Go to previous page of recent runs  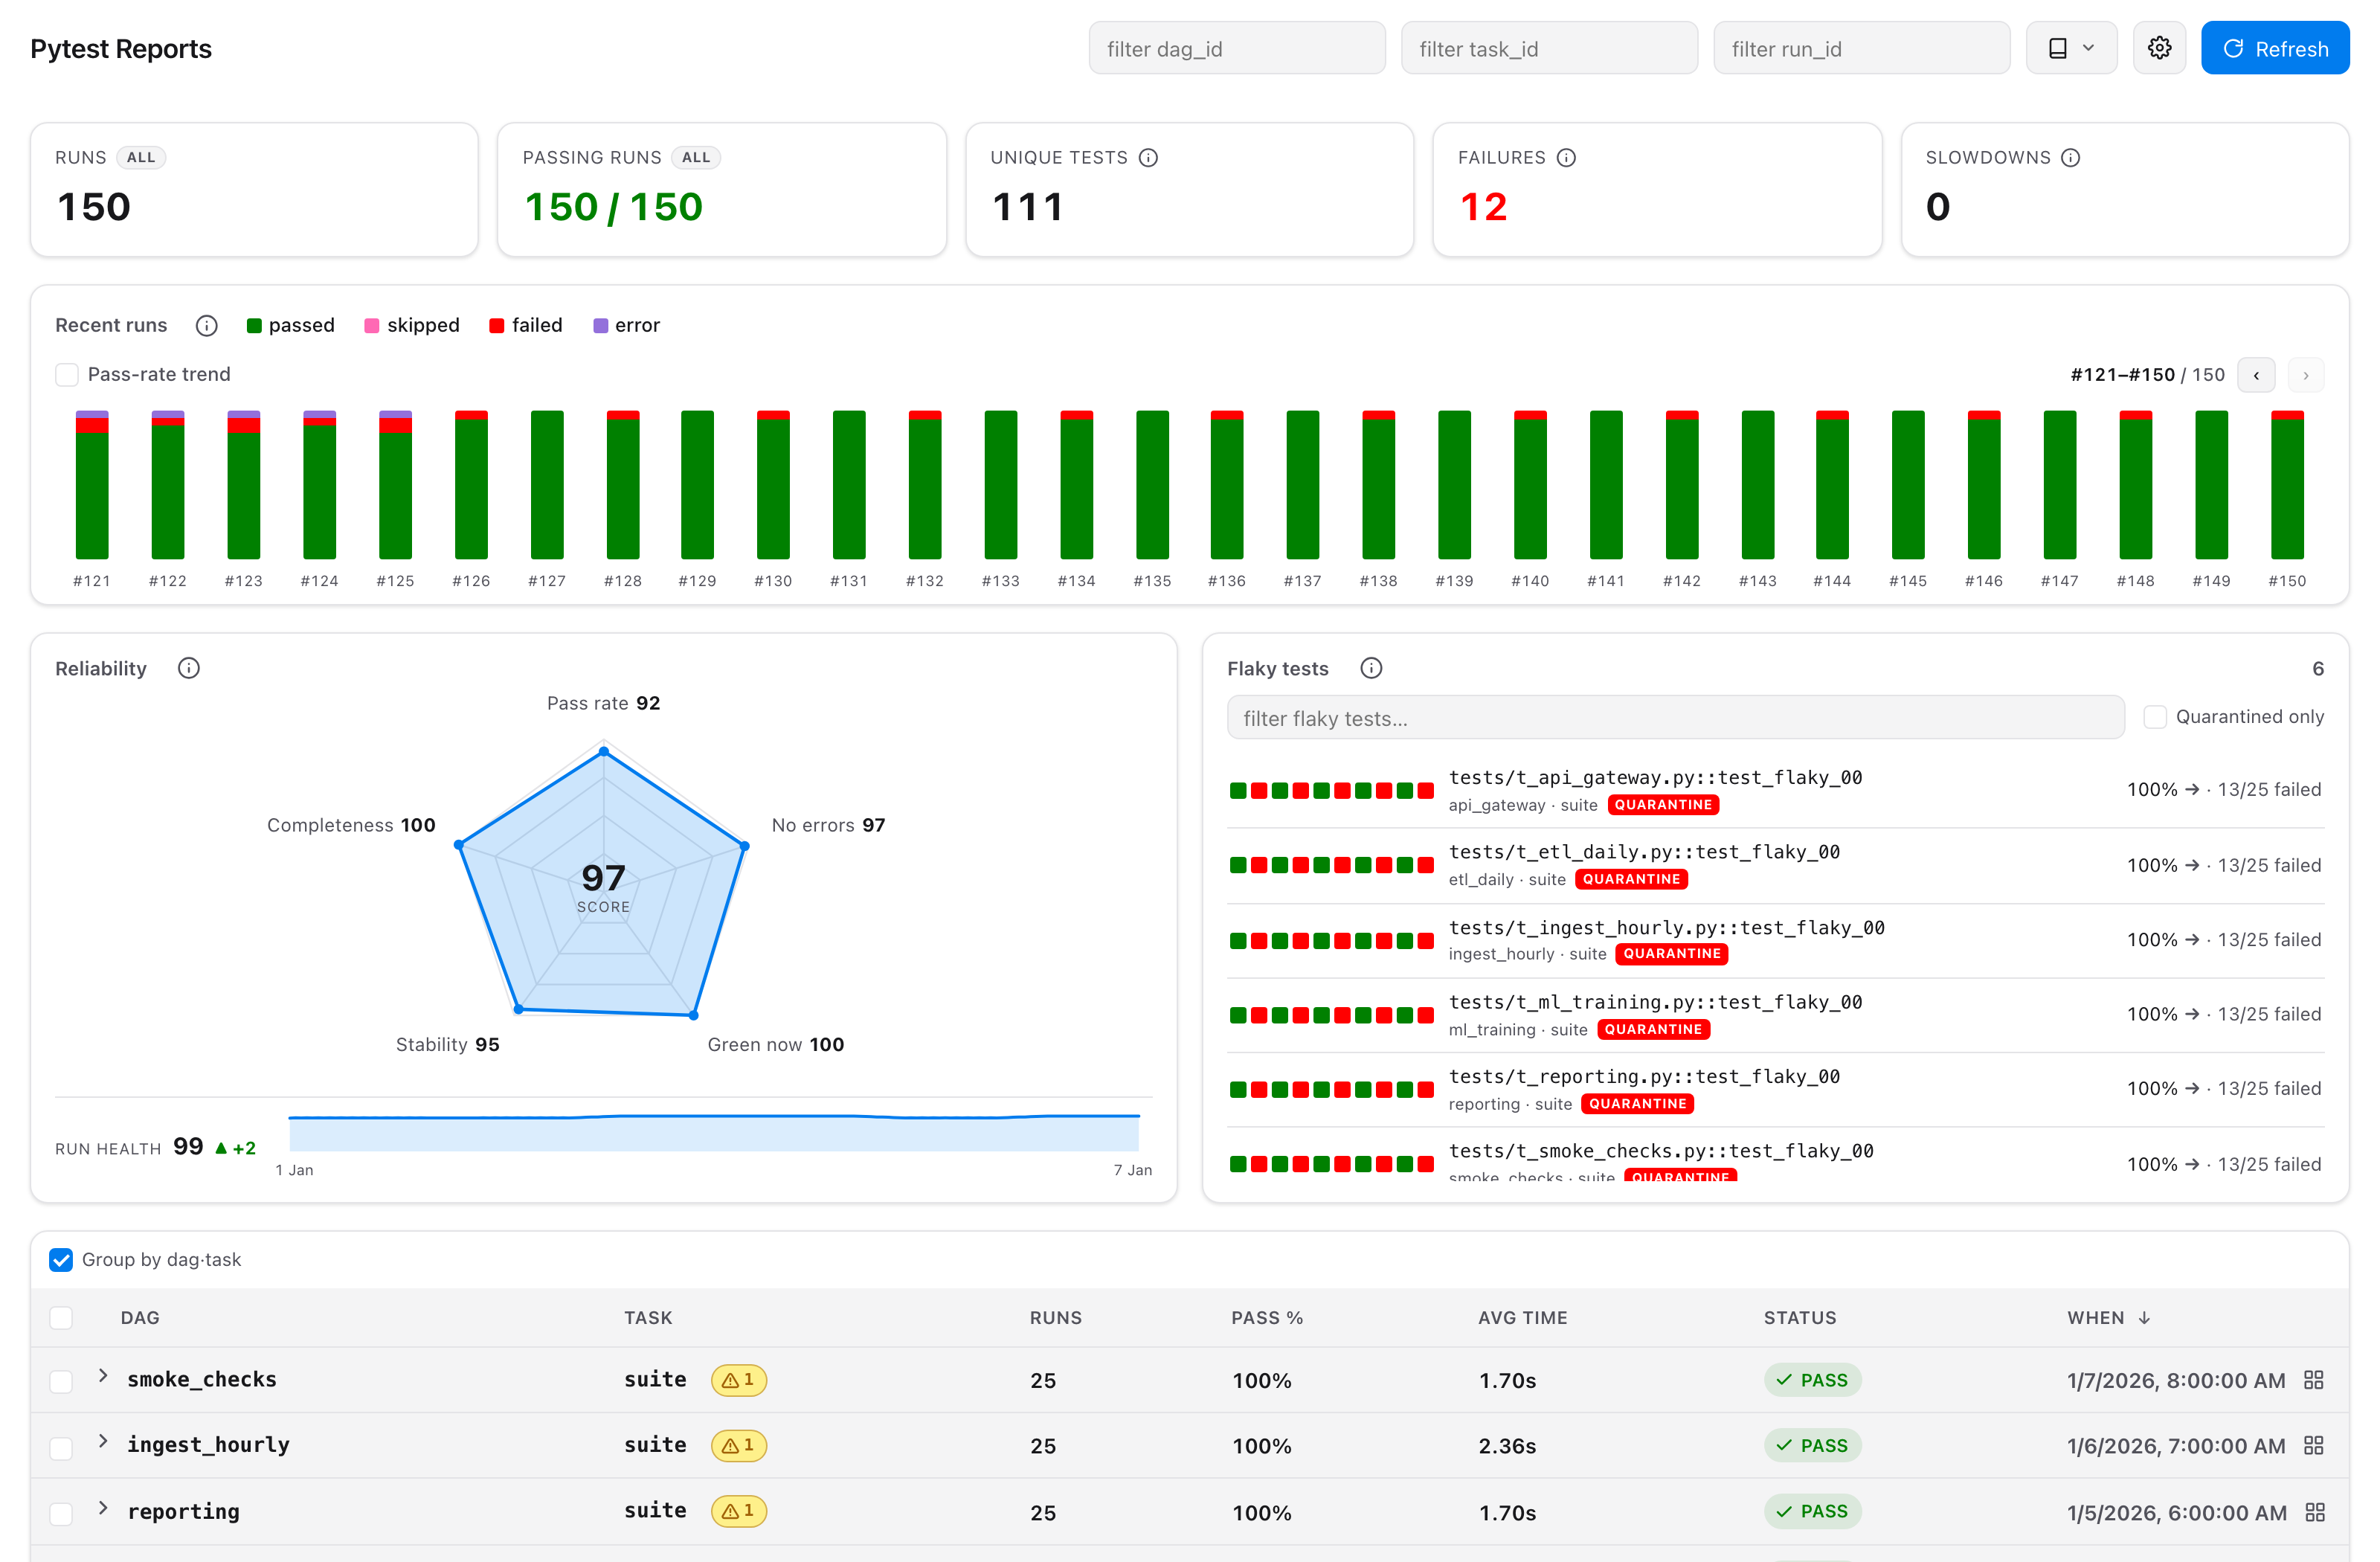(2256, 375)
